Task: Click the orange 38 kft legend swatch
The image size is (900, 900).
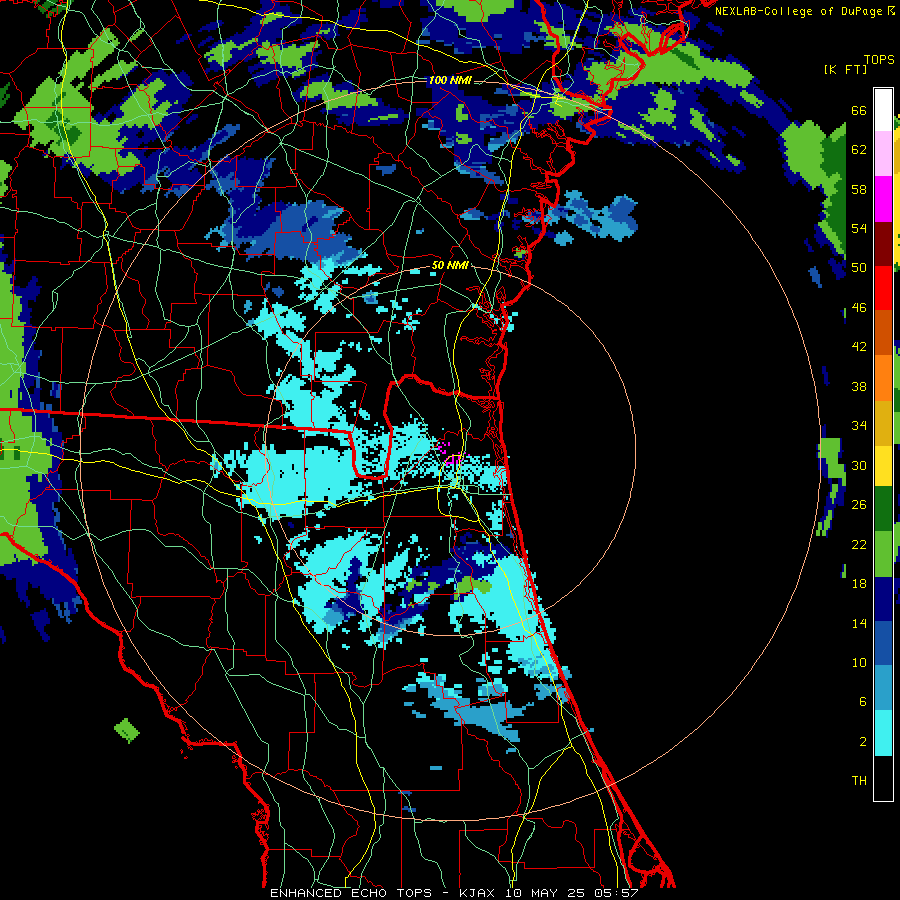Action: coord(883,378)
